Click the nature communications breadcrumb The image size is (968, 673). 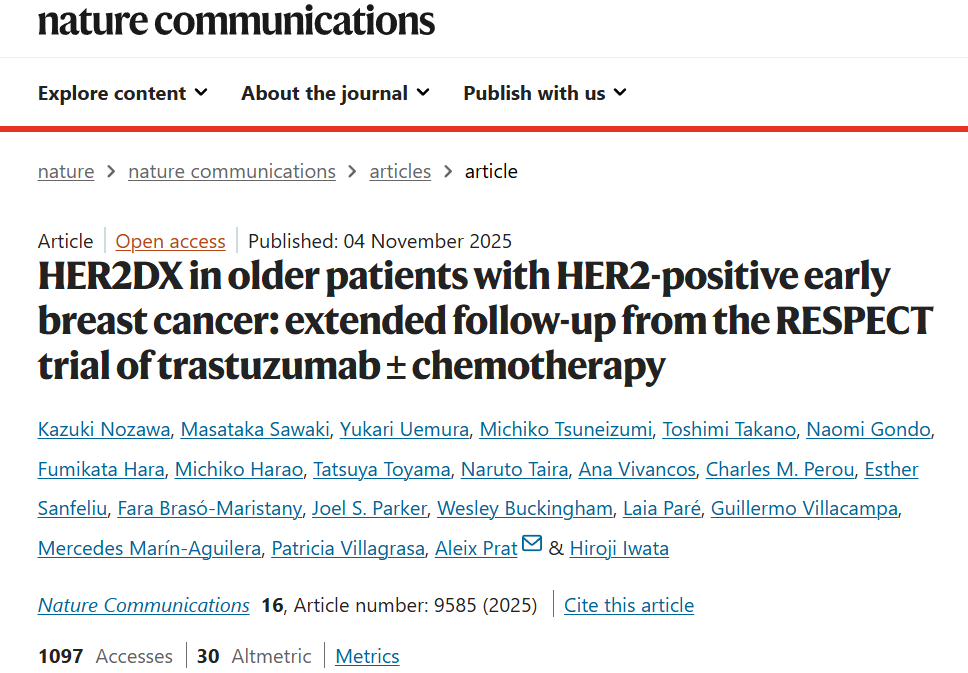pos(231,171)
